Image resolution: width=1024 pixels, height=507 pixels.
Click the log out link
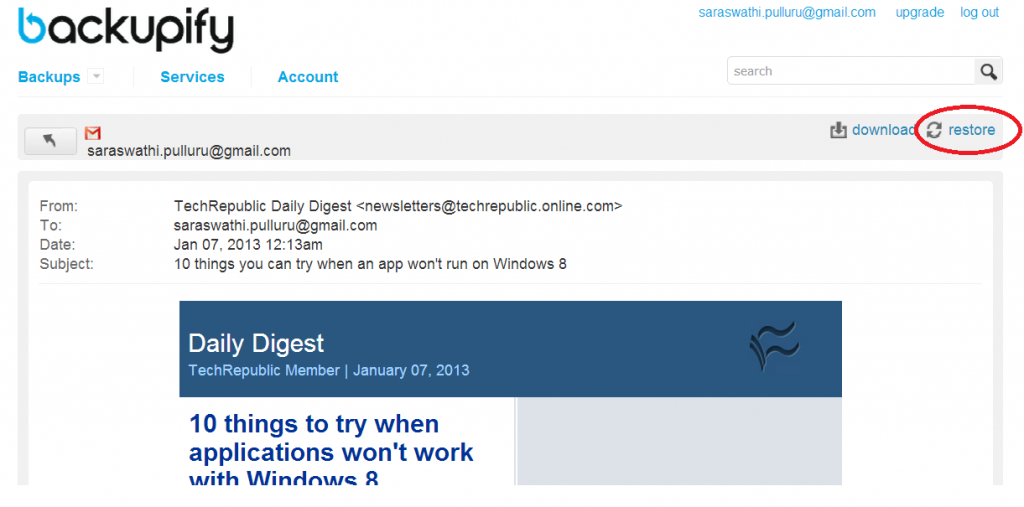980,12
